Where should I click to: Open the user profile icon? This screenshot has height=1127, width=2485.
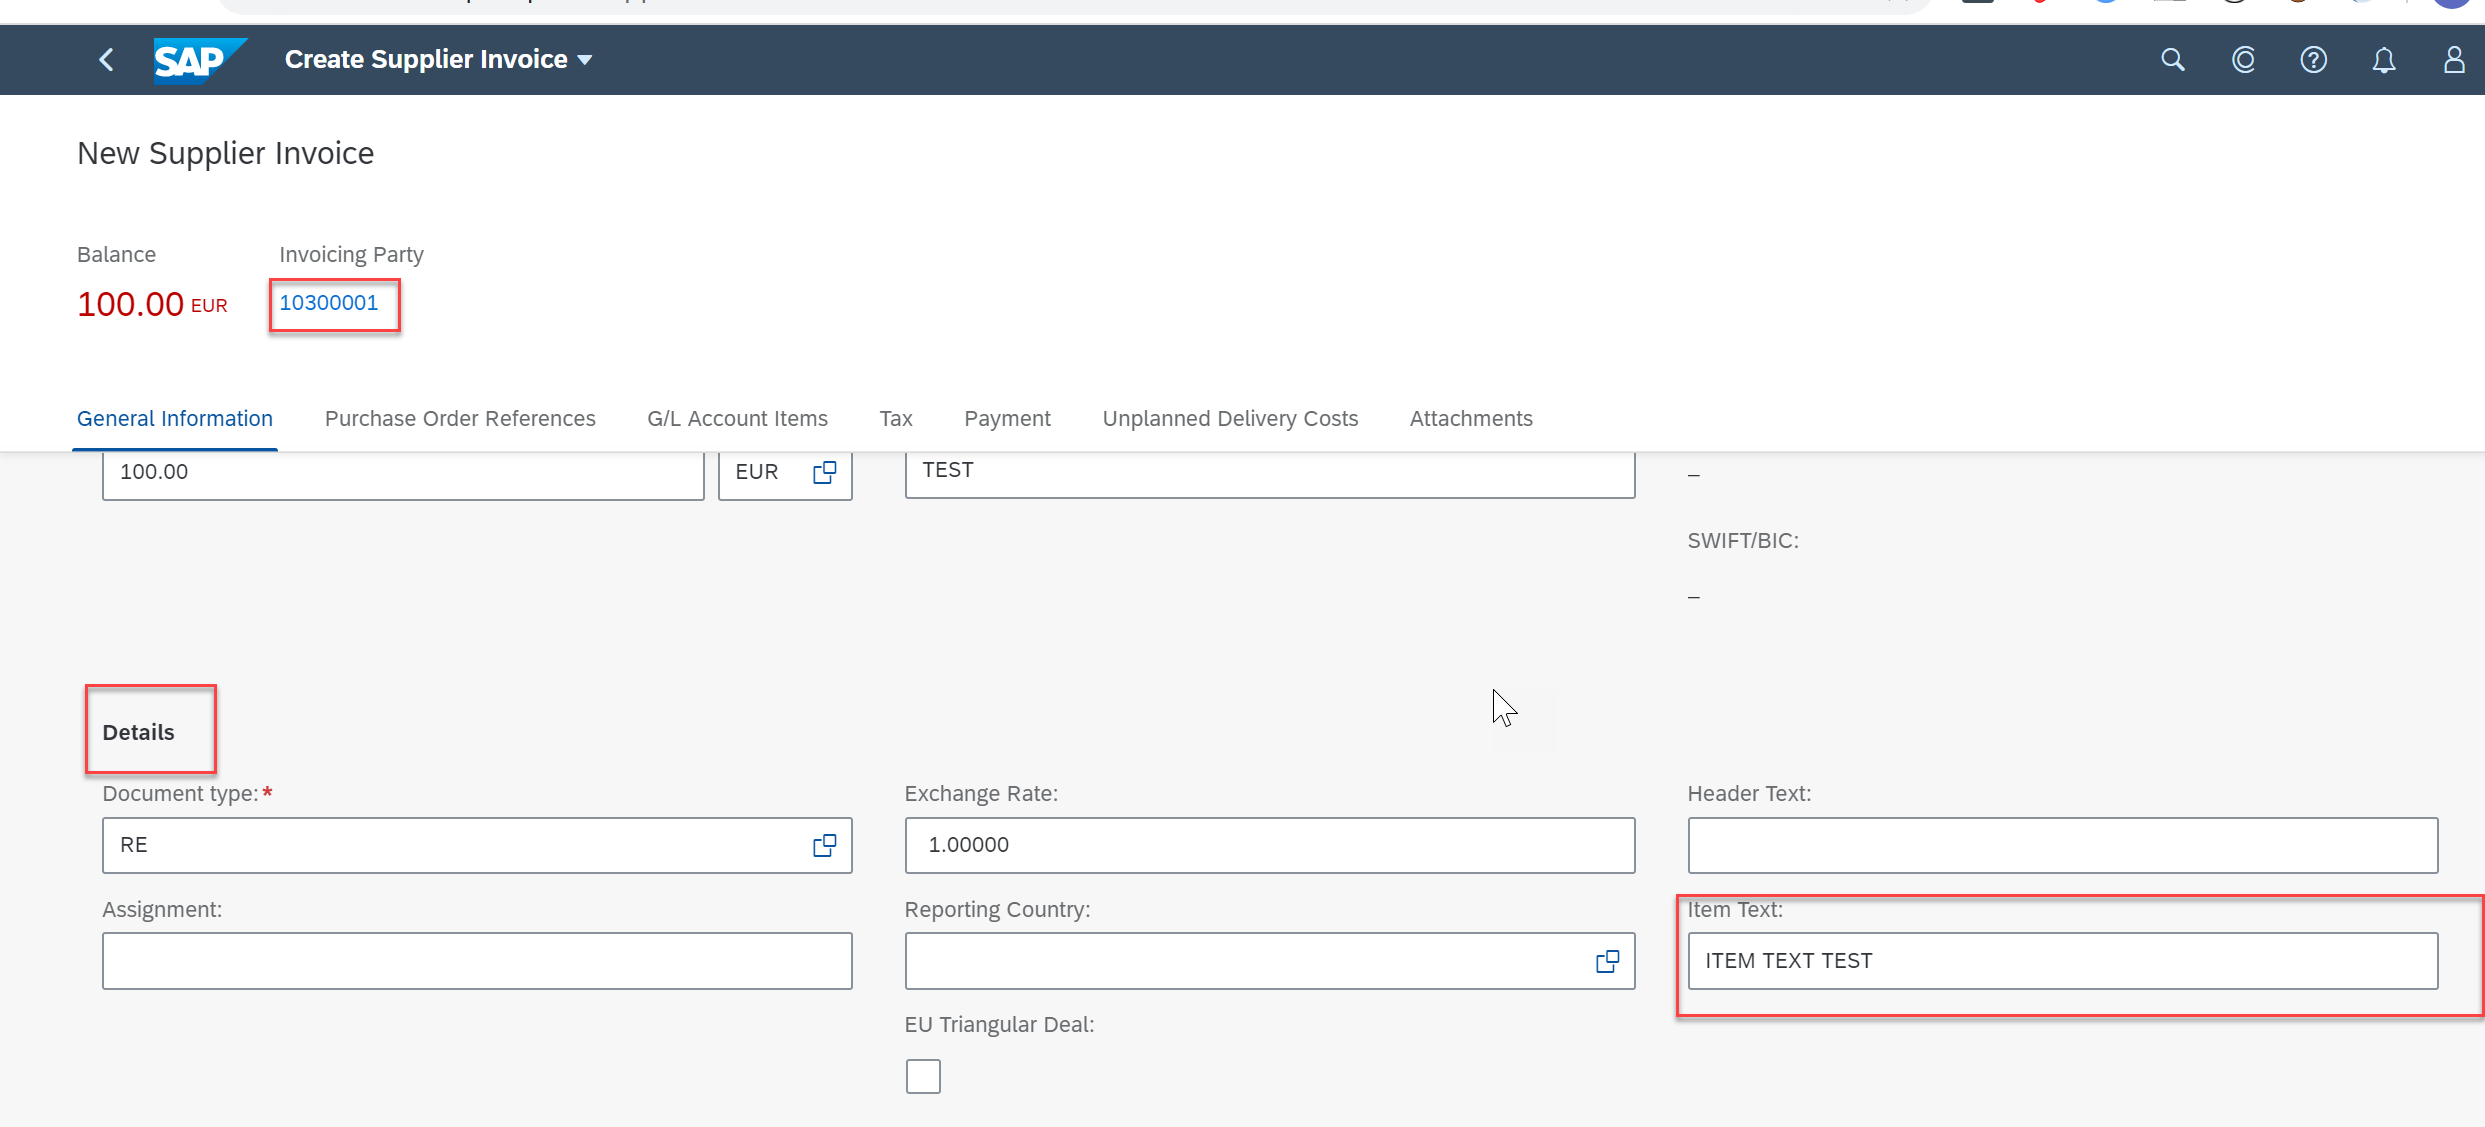[x=2454, y=60]
